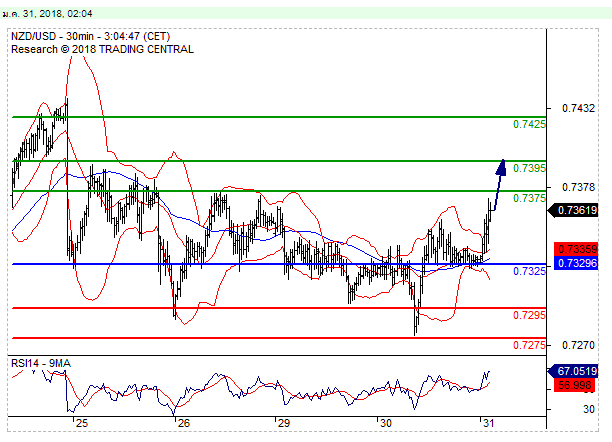
Task: Click the current price tag 0.73619
Action: [x=573, y=210]
